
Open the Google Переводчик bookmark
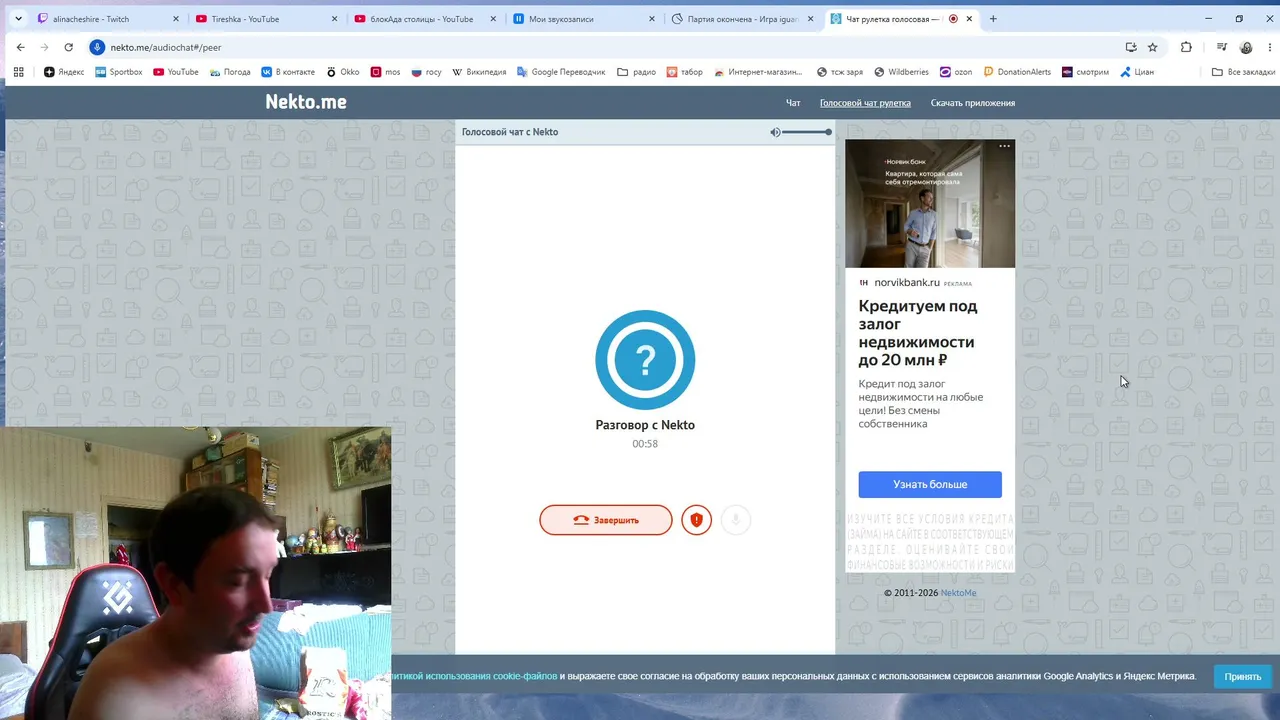click(561, 72)
